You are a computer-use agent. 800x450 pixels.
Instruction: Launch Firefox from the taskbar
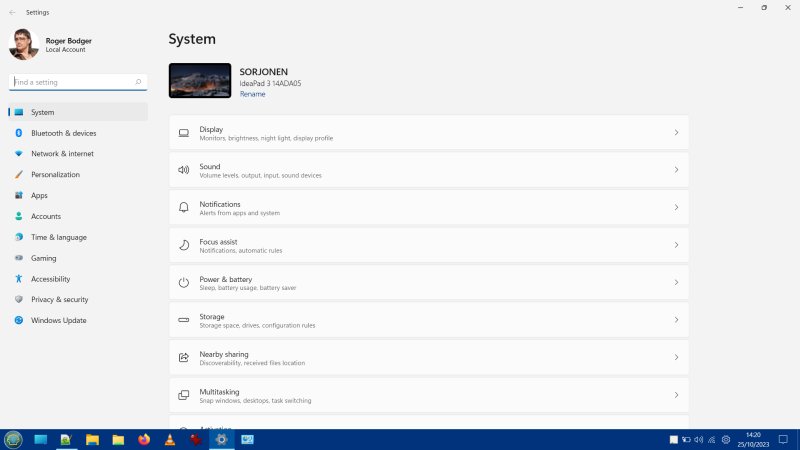[144, 439]
